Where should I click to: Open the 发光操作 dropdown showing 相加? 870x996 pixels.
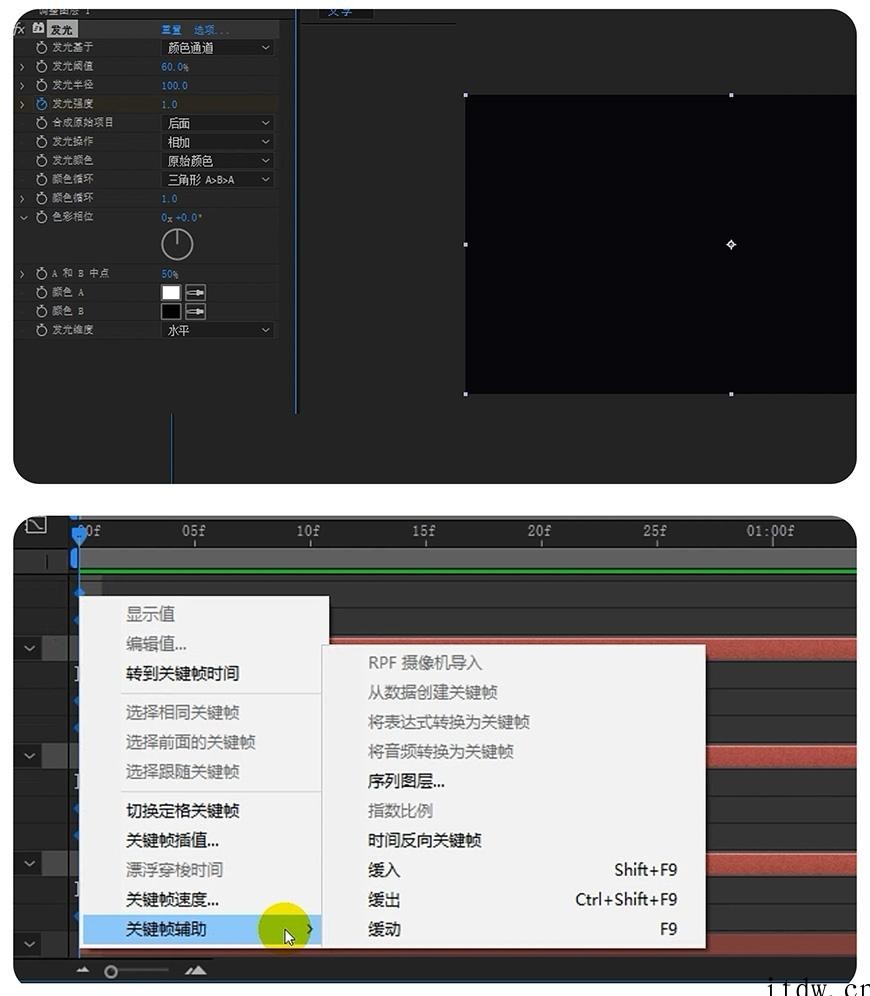coord(218,142)
